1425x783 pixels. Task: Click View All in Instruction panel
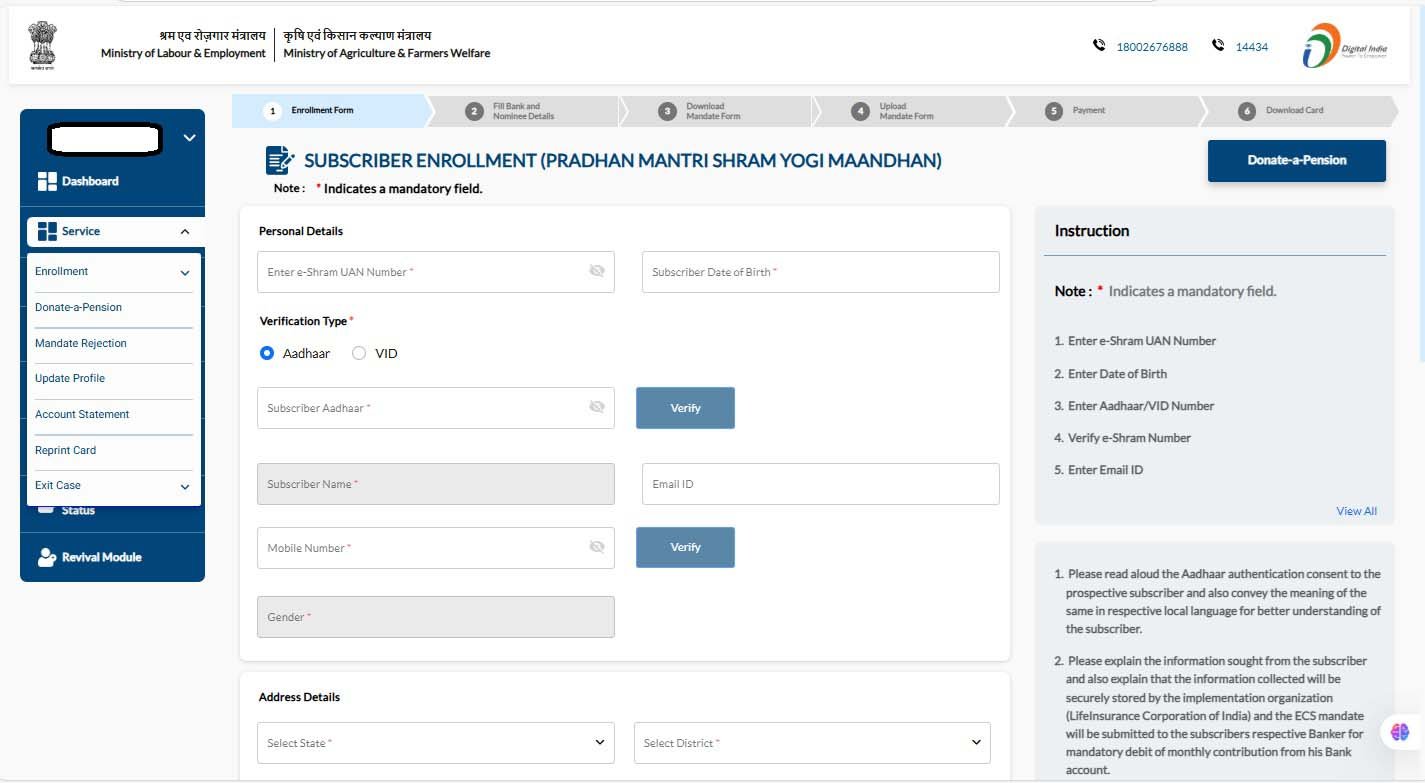click(1356, 511)
